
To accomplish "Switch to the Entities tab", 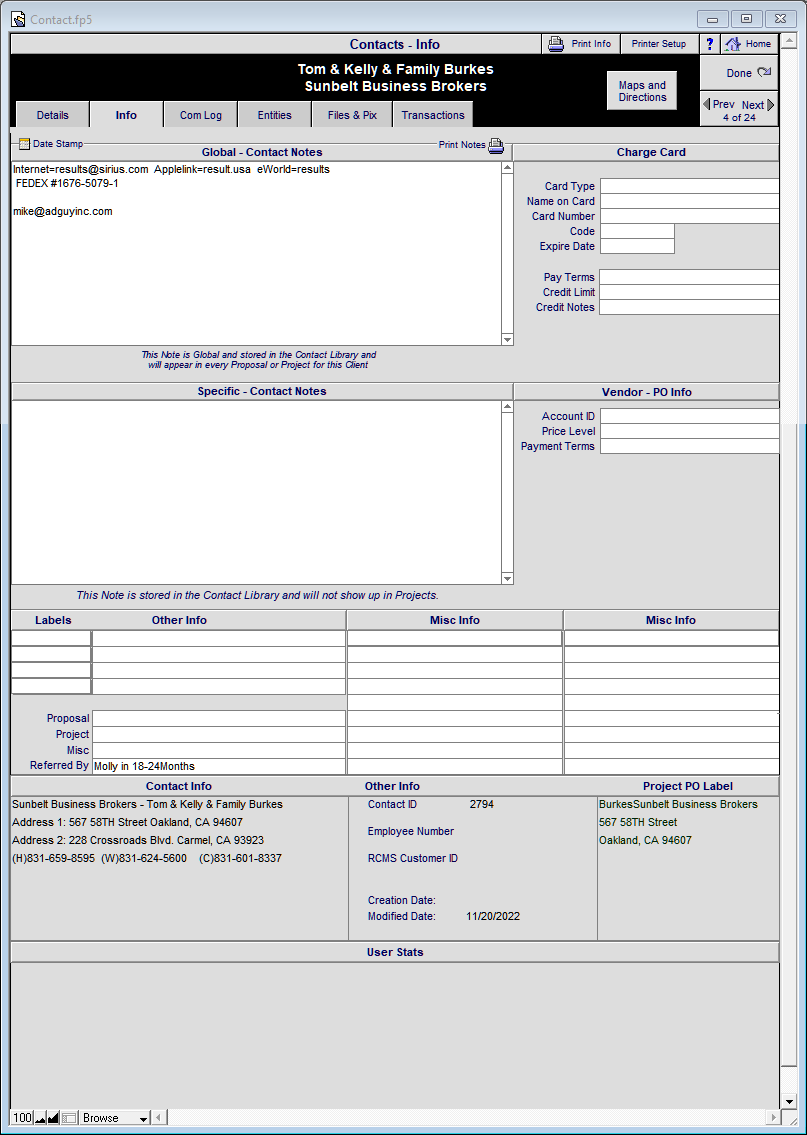I will click(x=274, y=115).
